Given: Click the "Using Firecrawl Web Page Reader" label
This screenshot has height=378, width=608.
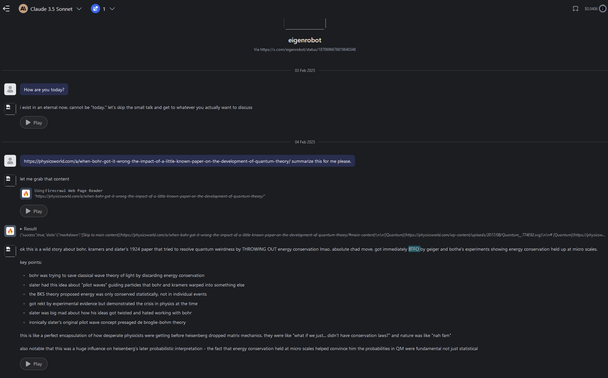Looking at the screenshot, I should [x=68, y=190].
